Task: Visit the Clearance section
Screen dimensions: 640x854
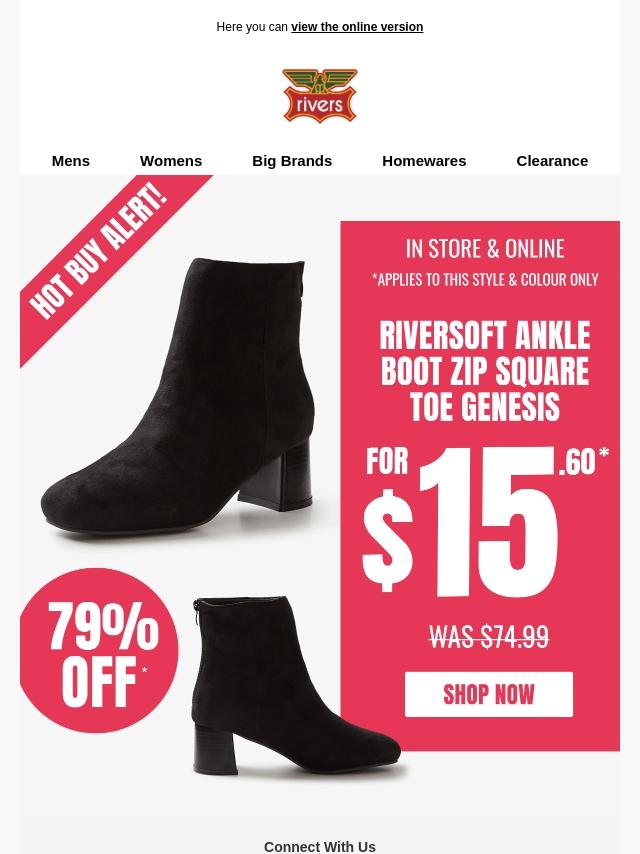Action: [x=552, y=161]
